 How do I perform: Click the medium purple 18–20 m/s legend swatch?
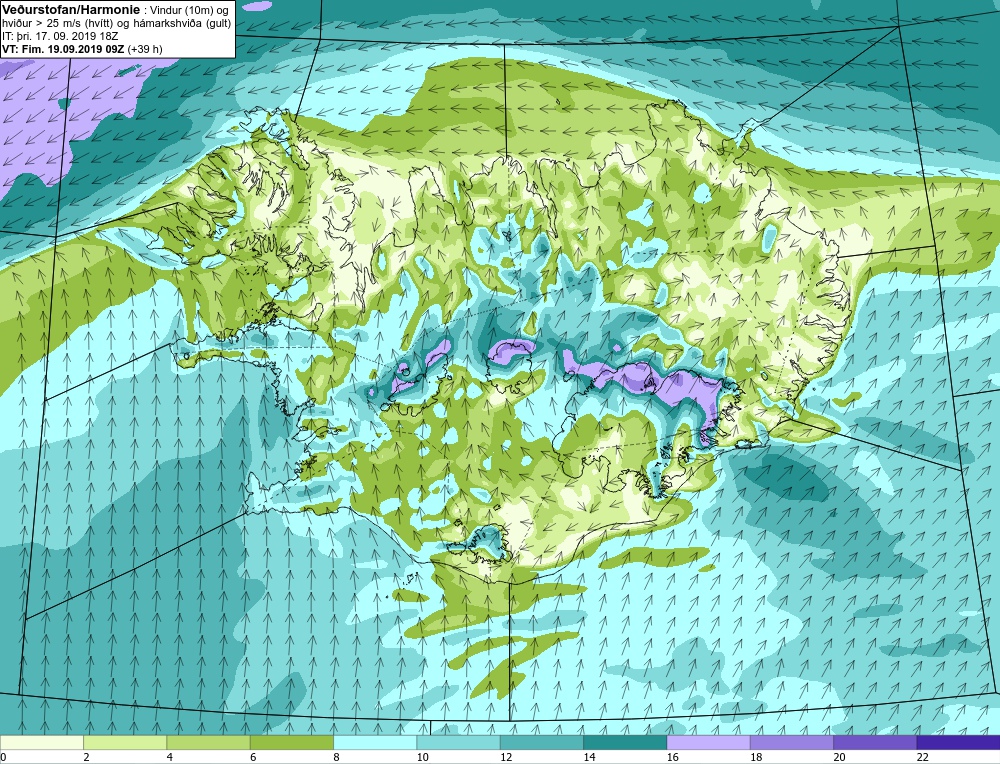tap(791, 742)
